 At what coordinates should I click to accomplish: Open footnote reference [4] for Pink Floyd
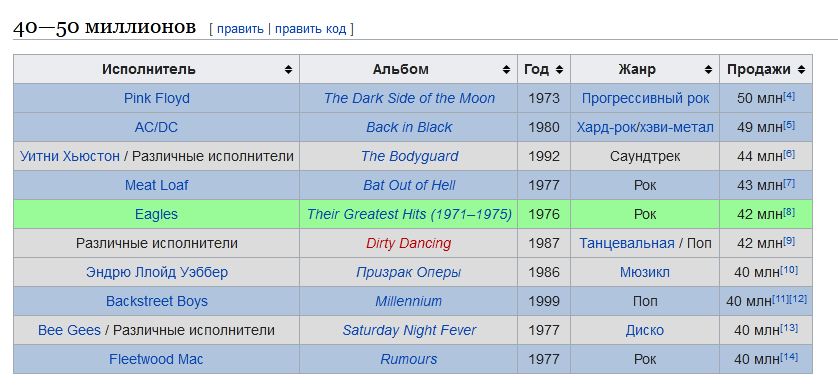[789, 96]
